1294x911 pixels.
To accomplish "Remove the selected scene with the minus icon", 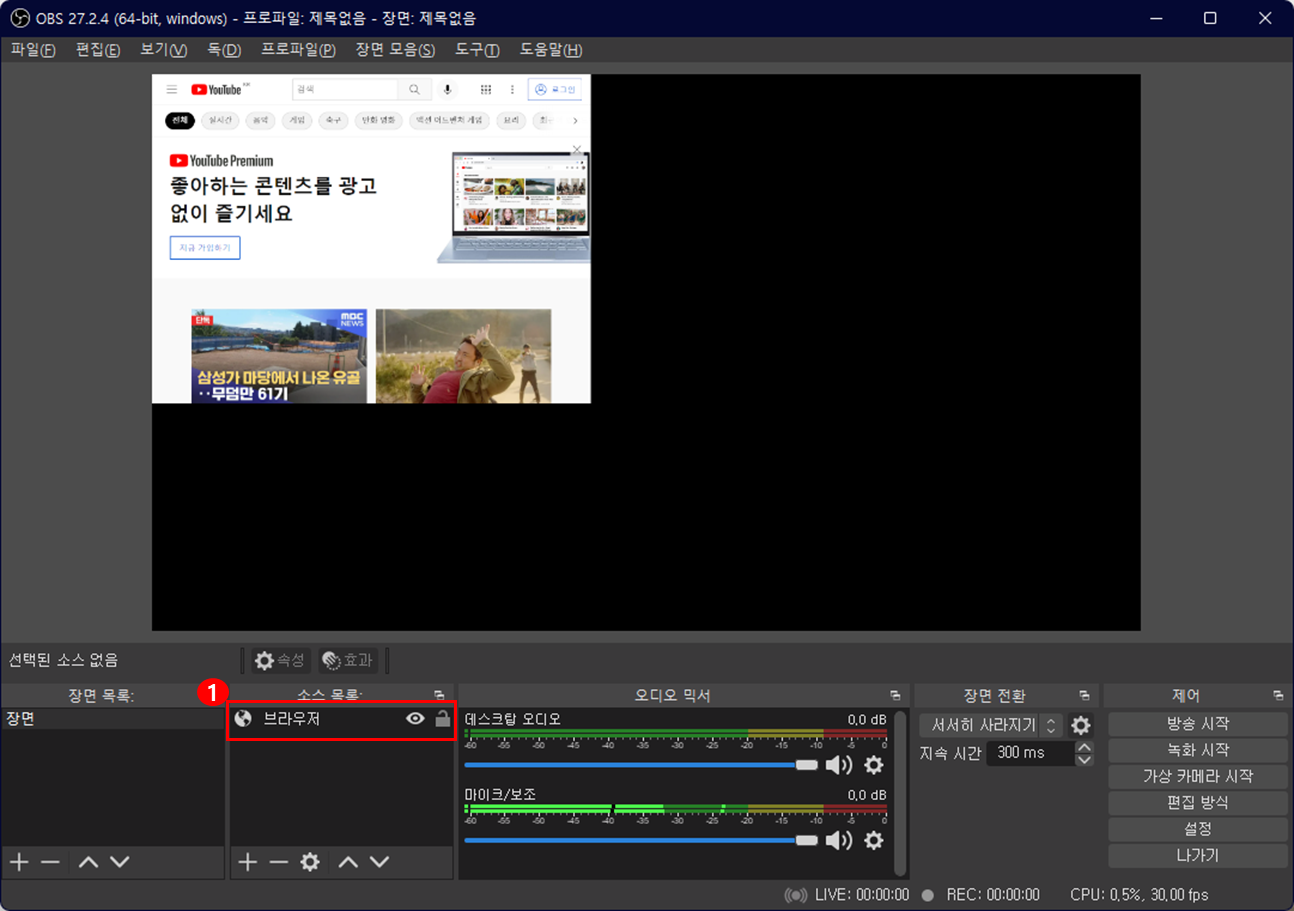I will 51,862.
